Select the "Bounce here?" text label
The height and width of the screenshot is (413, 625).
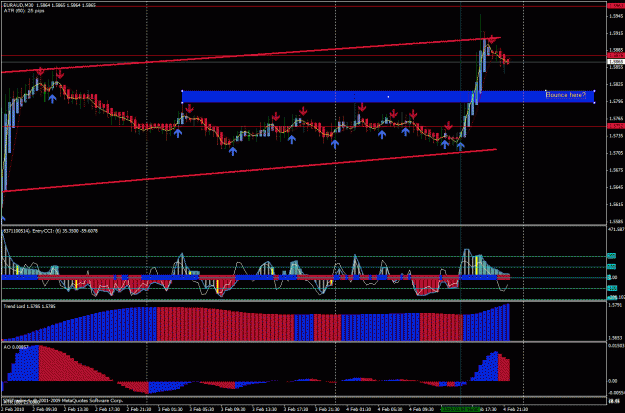tap(566, 95)
